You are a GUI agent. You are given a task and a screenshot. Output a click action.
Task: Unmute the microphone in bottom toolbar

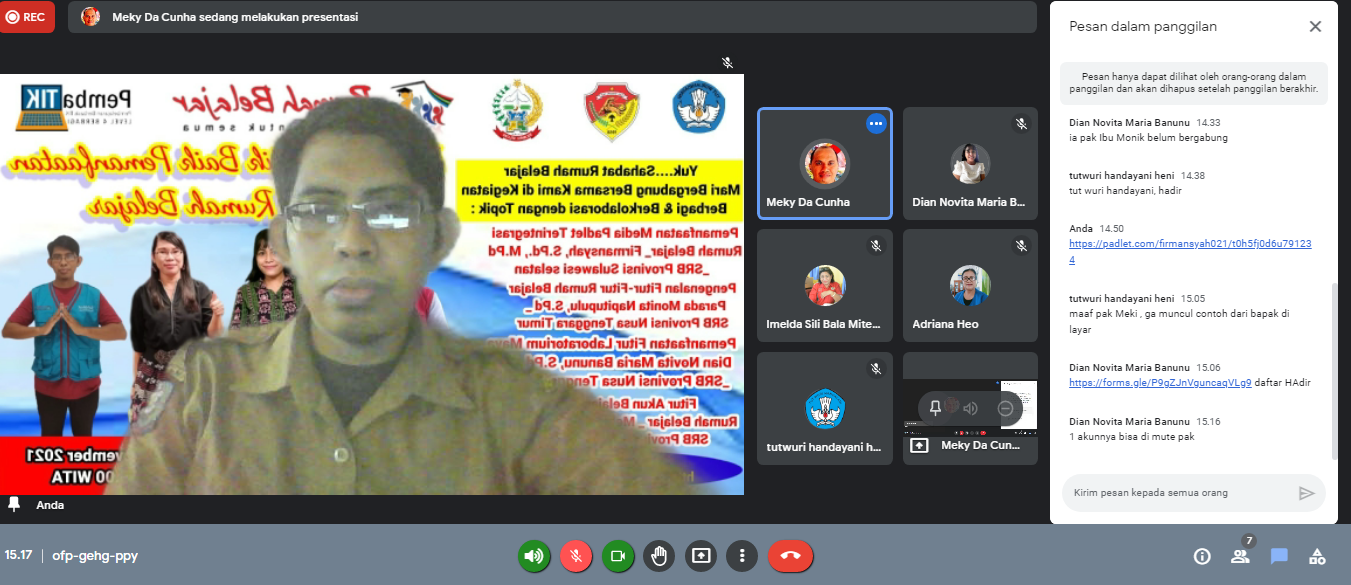(576, 556)
